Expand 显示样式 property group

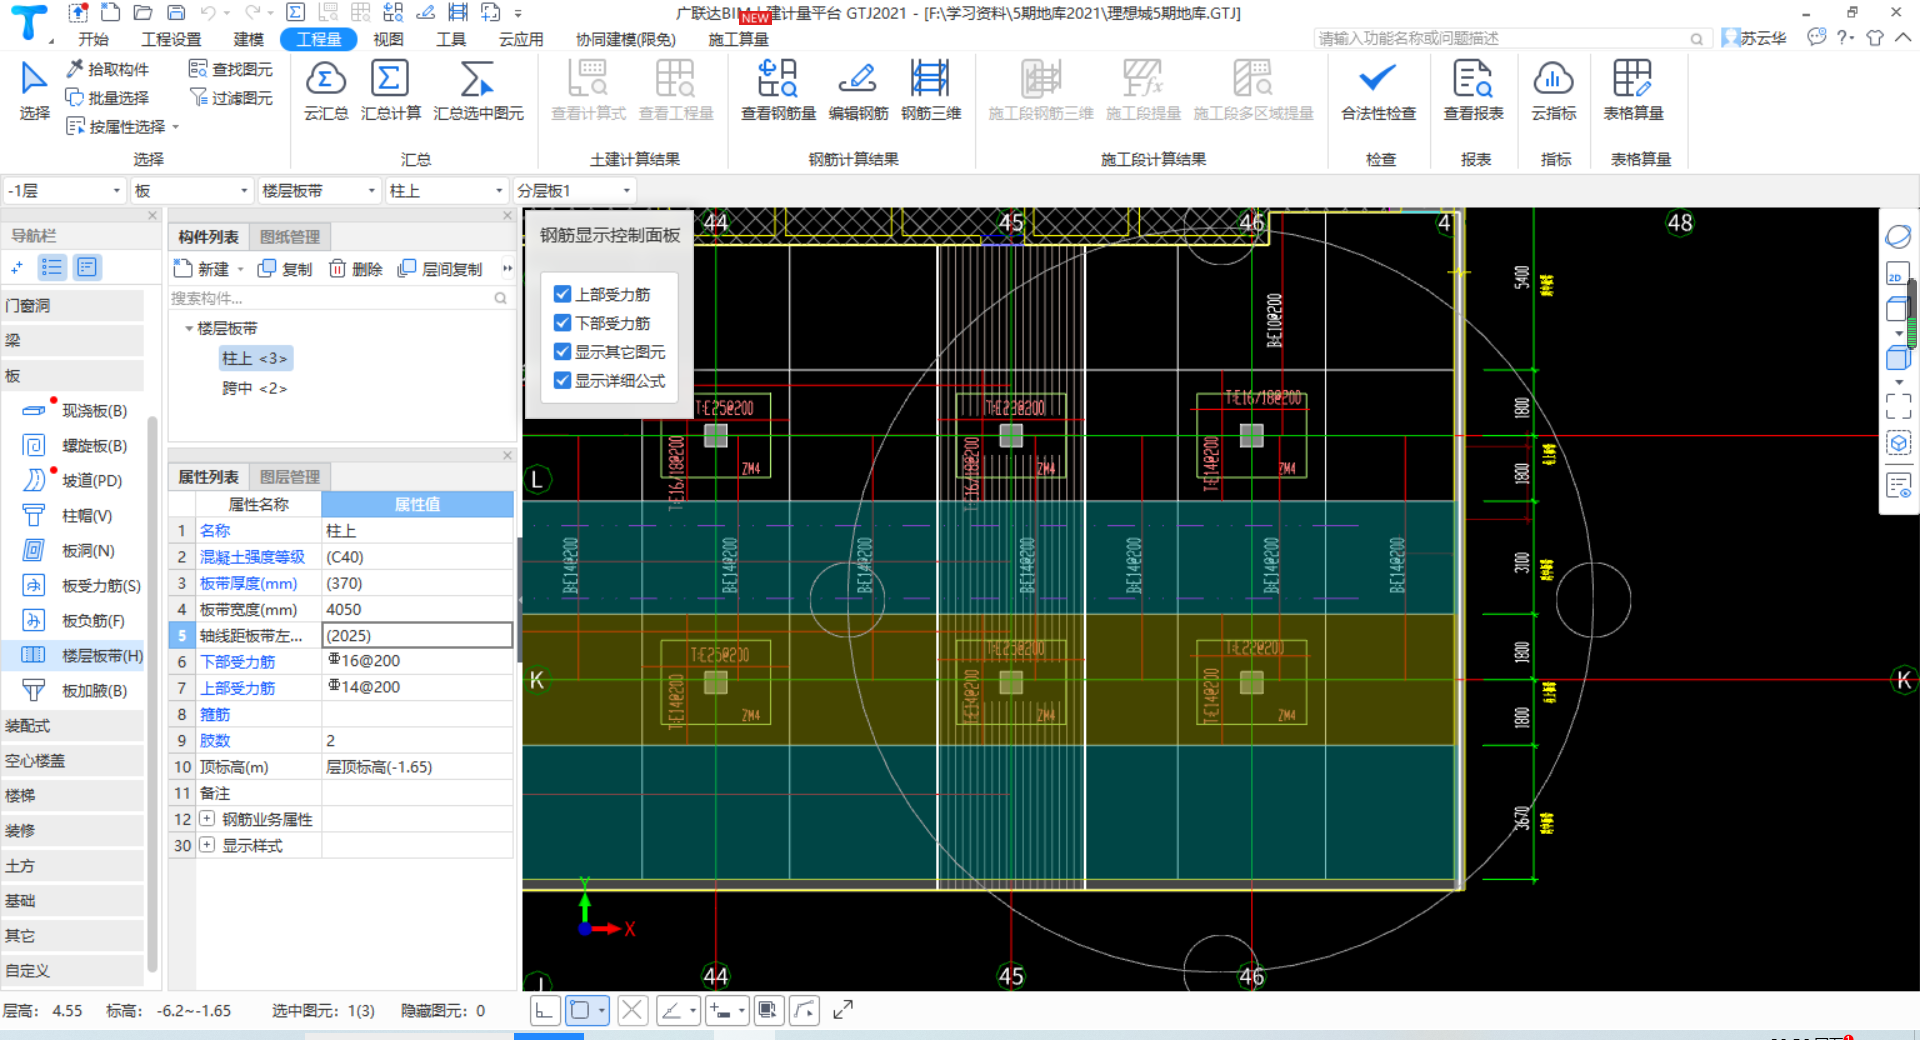[207, 844]
